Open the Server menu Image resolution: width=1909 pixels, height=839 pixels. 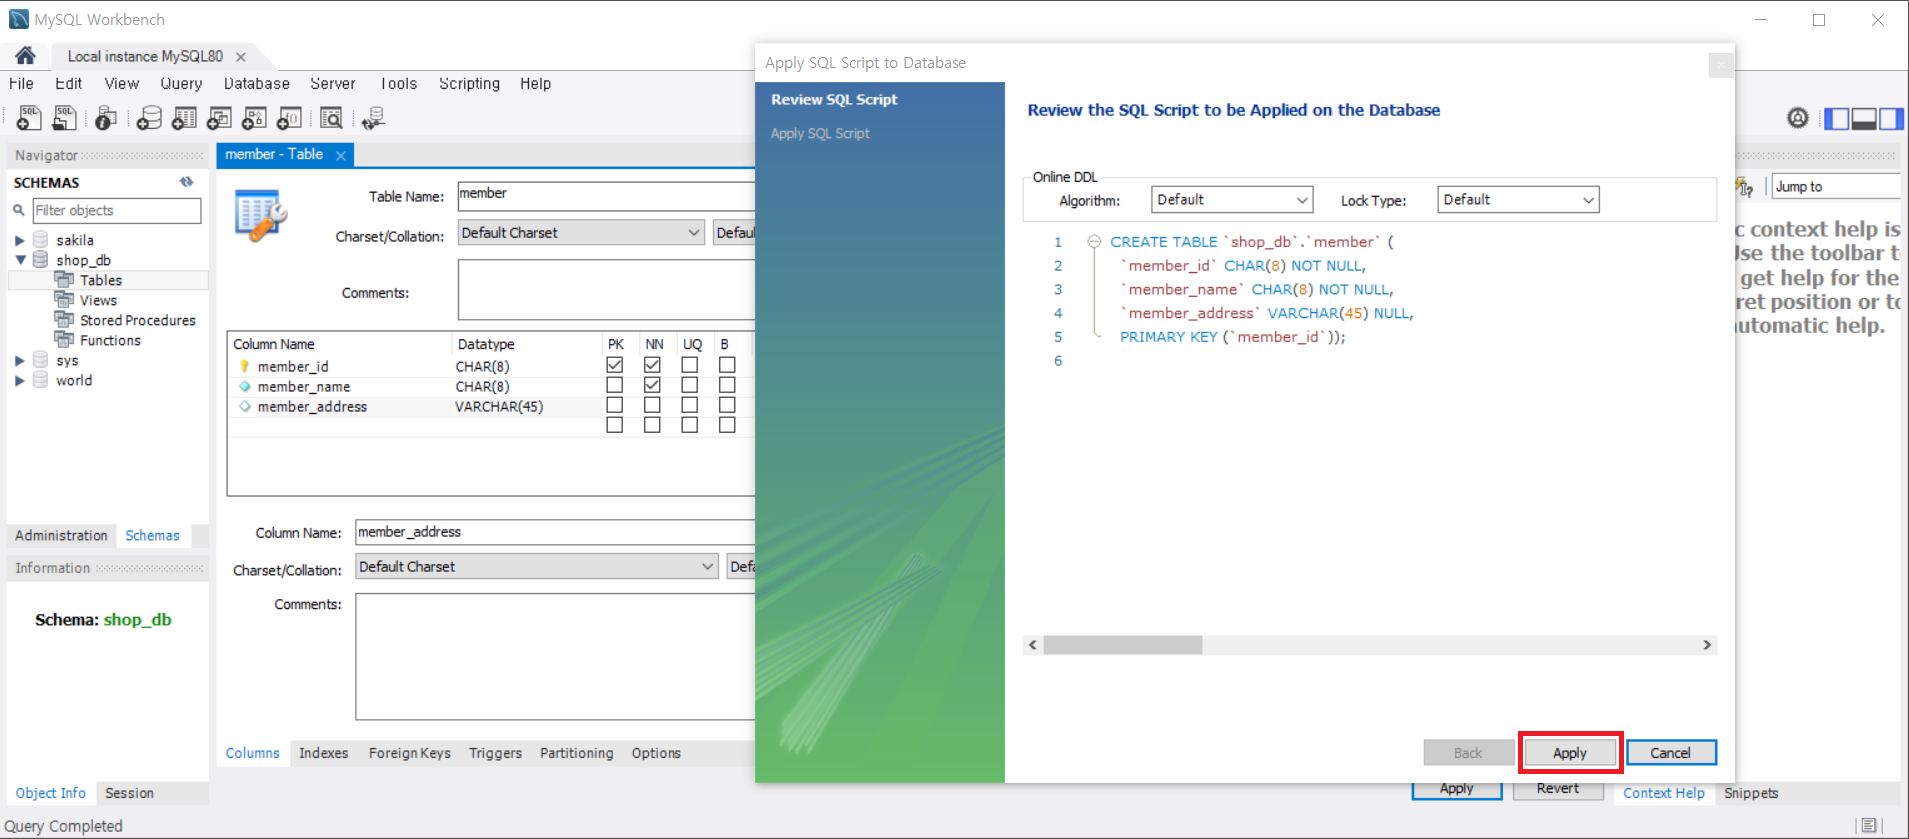[x=333, y=84]
